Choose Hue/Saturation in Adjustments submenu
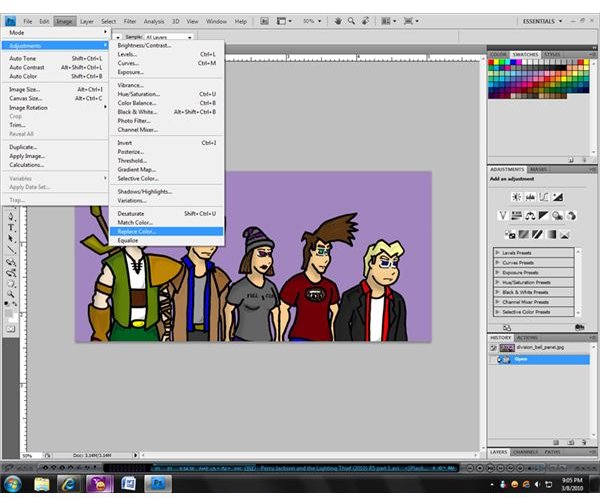The image size is (600, 498). (x=166, y=94)
